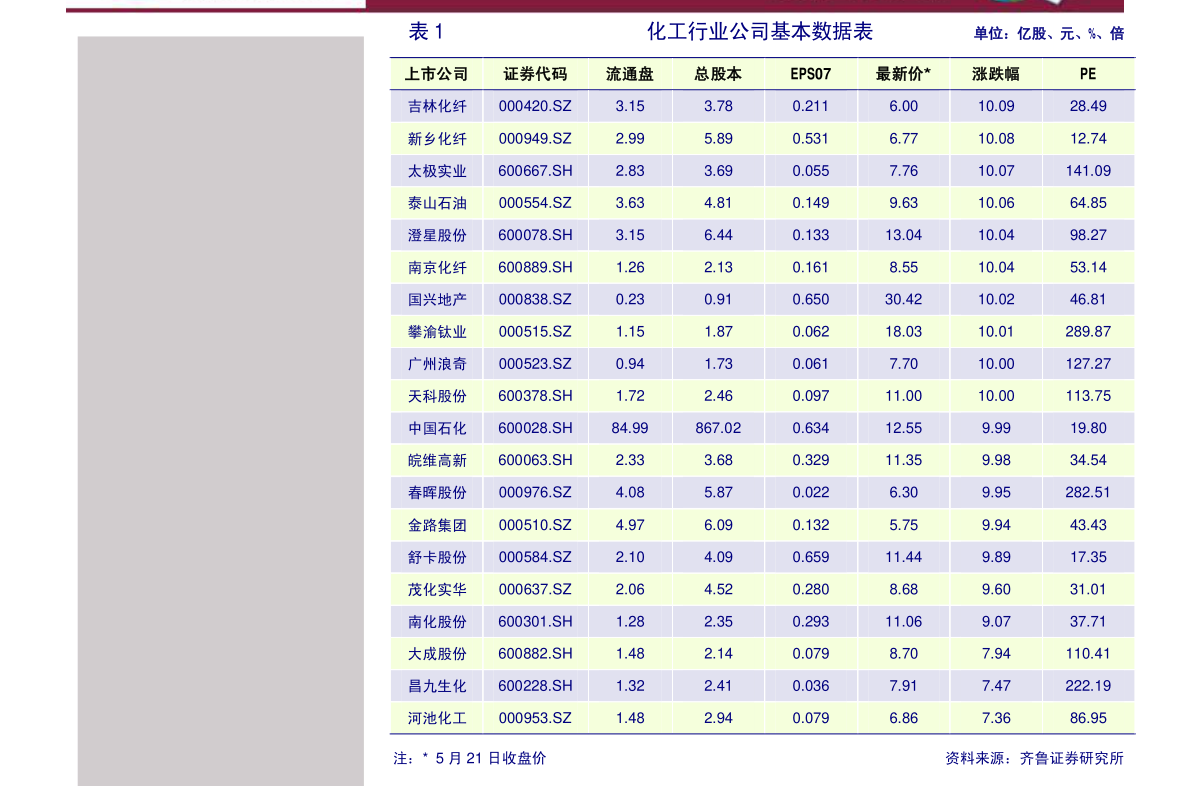Image resolution: width=1190 pixels, height=786 pixels.
Task: Select company name 大成股份
Action: [436, 654]
